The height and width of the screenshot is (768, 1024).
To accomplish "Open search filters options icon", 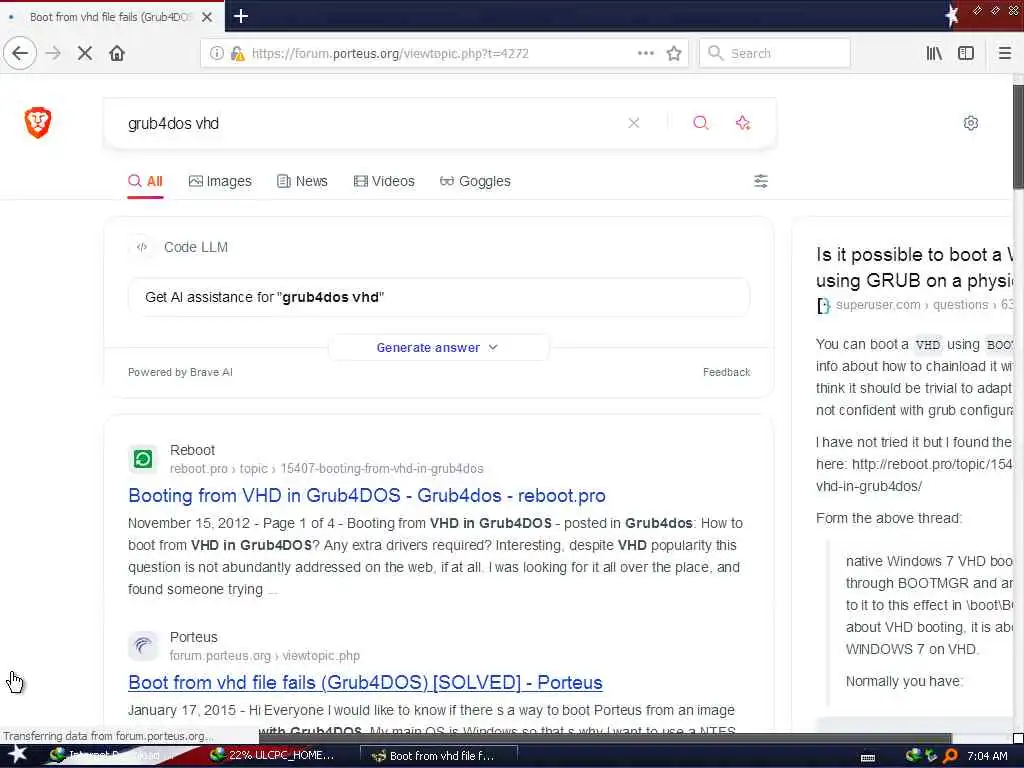I will pyautogui.click(x=760, y=181).
